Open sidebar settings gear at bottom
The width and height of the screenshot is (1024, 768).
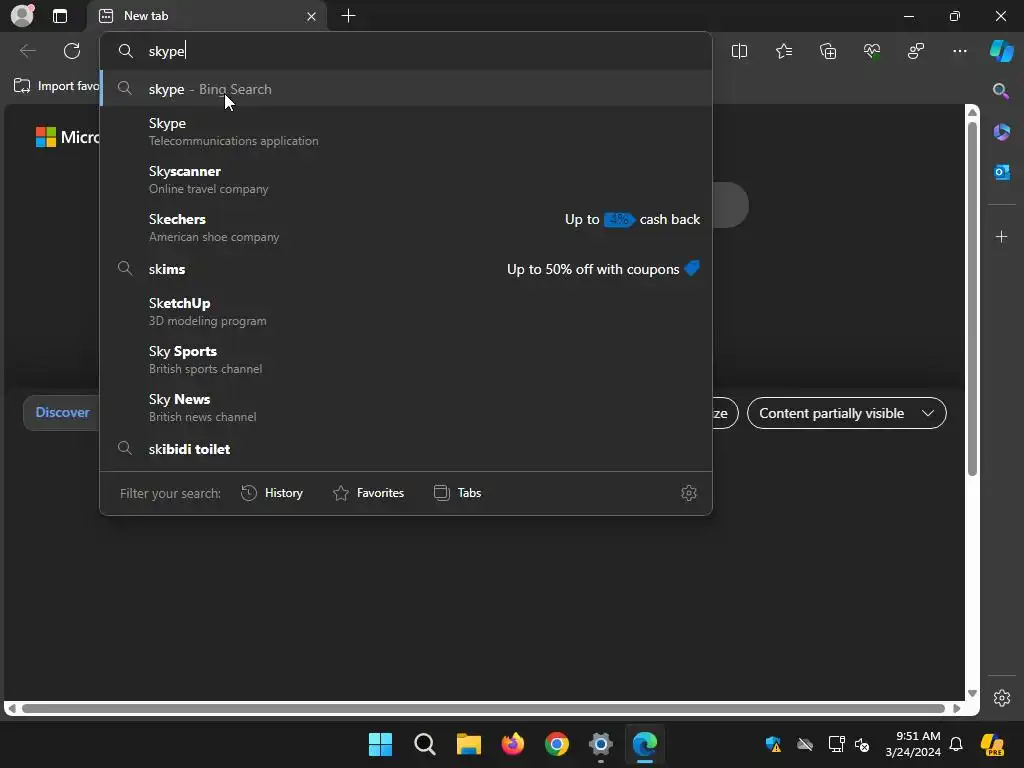pos(1002,698)
